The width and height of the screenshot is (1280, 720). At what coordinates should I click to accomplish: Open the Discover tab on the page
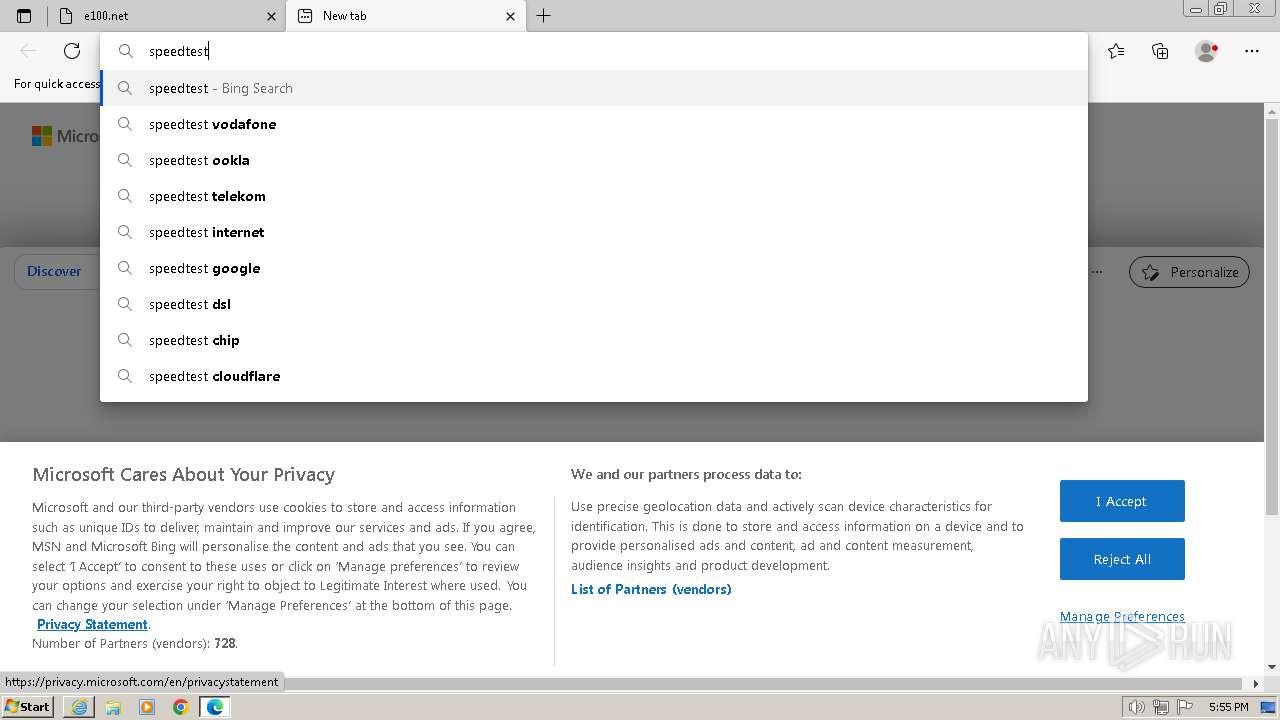click(x=54, y=271)
